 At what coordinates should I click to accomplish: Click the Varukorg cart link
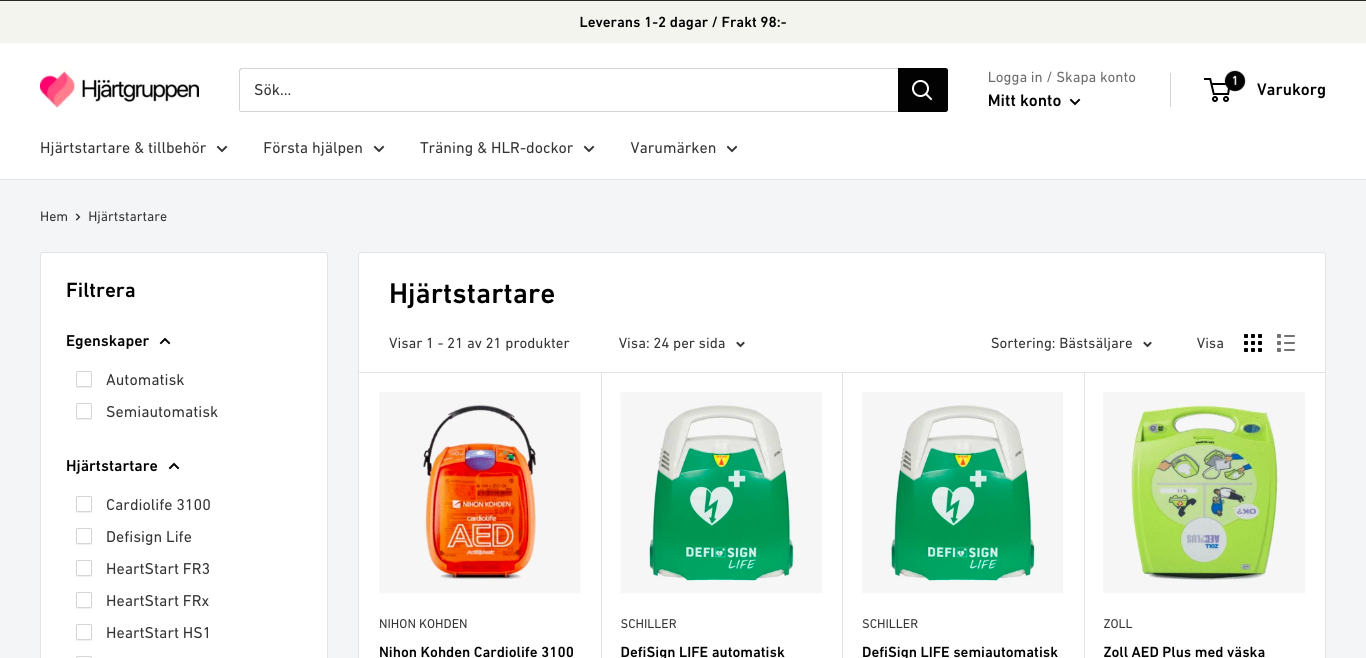tap(1291, 90)
